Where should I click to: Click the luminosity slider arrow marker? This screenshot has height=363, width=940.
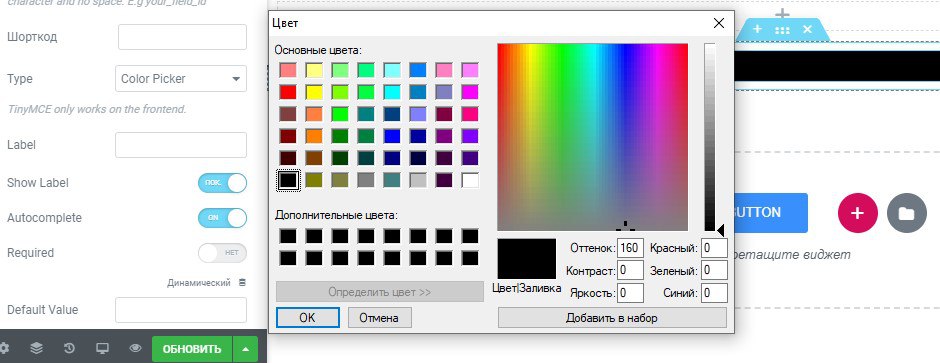tap(721, 231)
